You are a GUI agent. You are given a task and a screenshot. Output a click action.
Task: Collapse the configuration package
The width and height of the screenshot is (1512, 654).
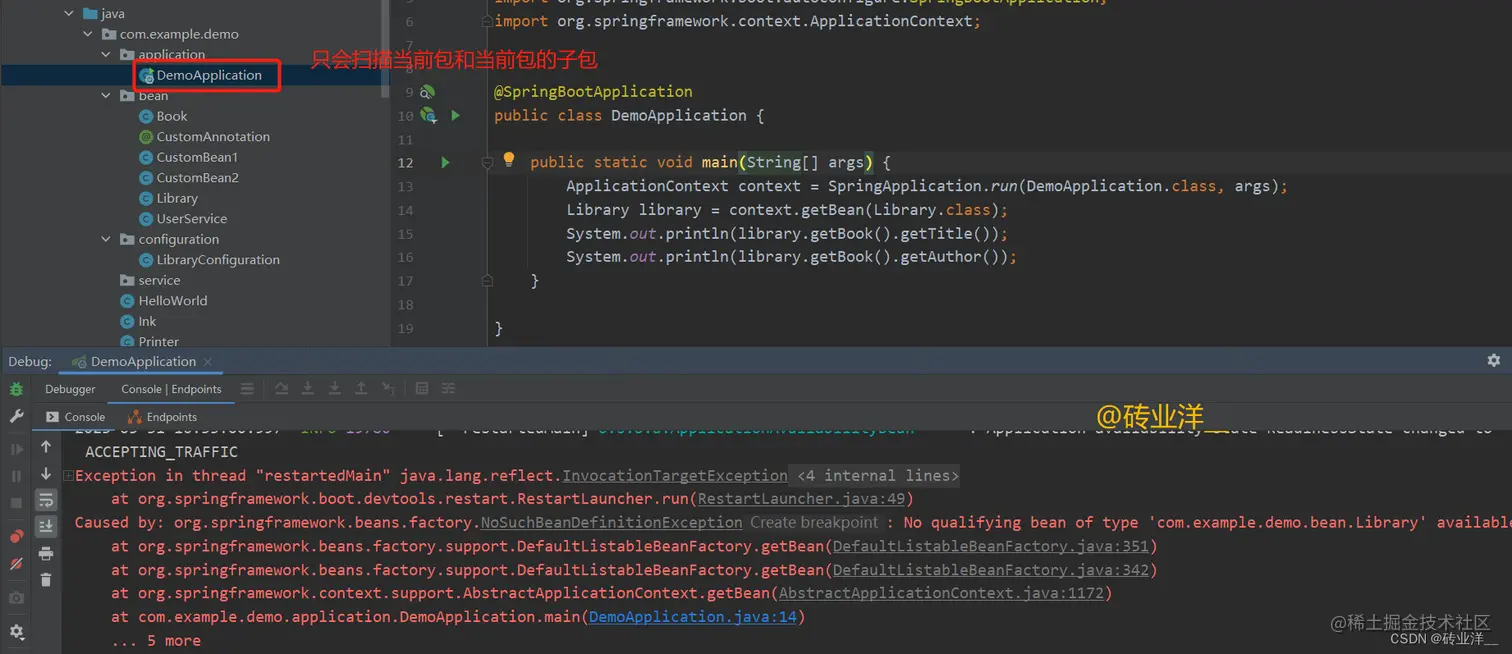[107, 239]
